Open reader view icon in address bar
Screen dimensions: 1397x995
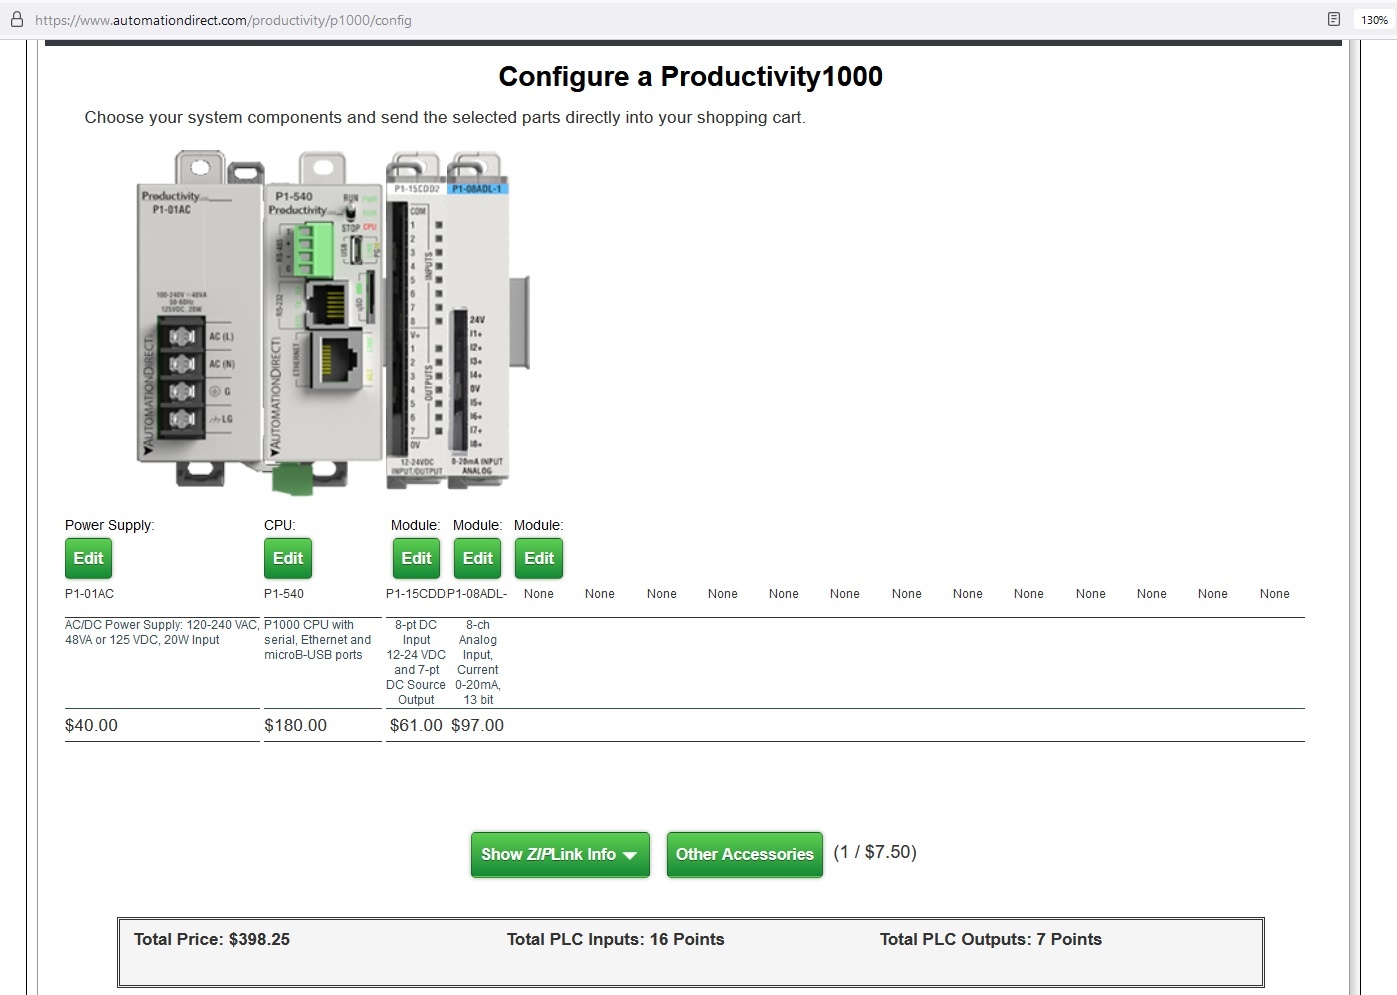click(x=1333, y=19)
